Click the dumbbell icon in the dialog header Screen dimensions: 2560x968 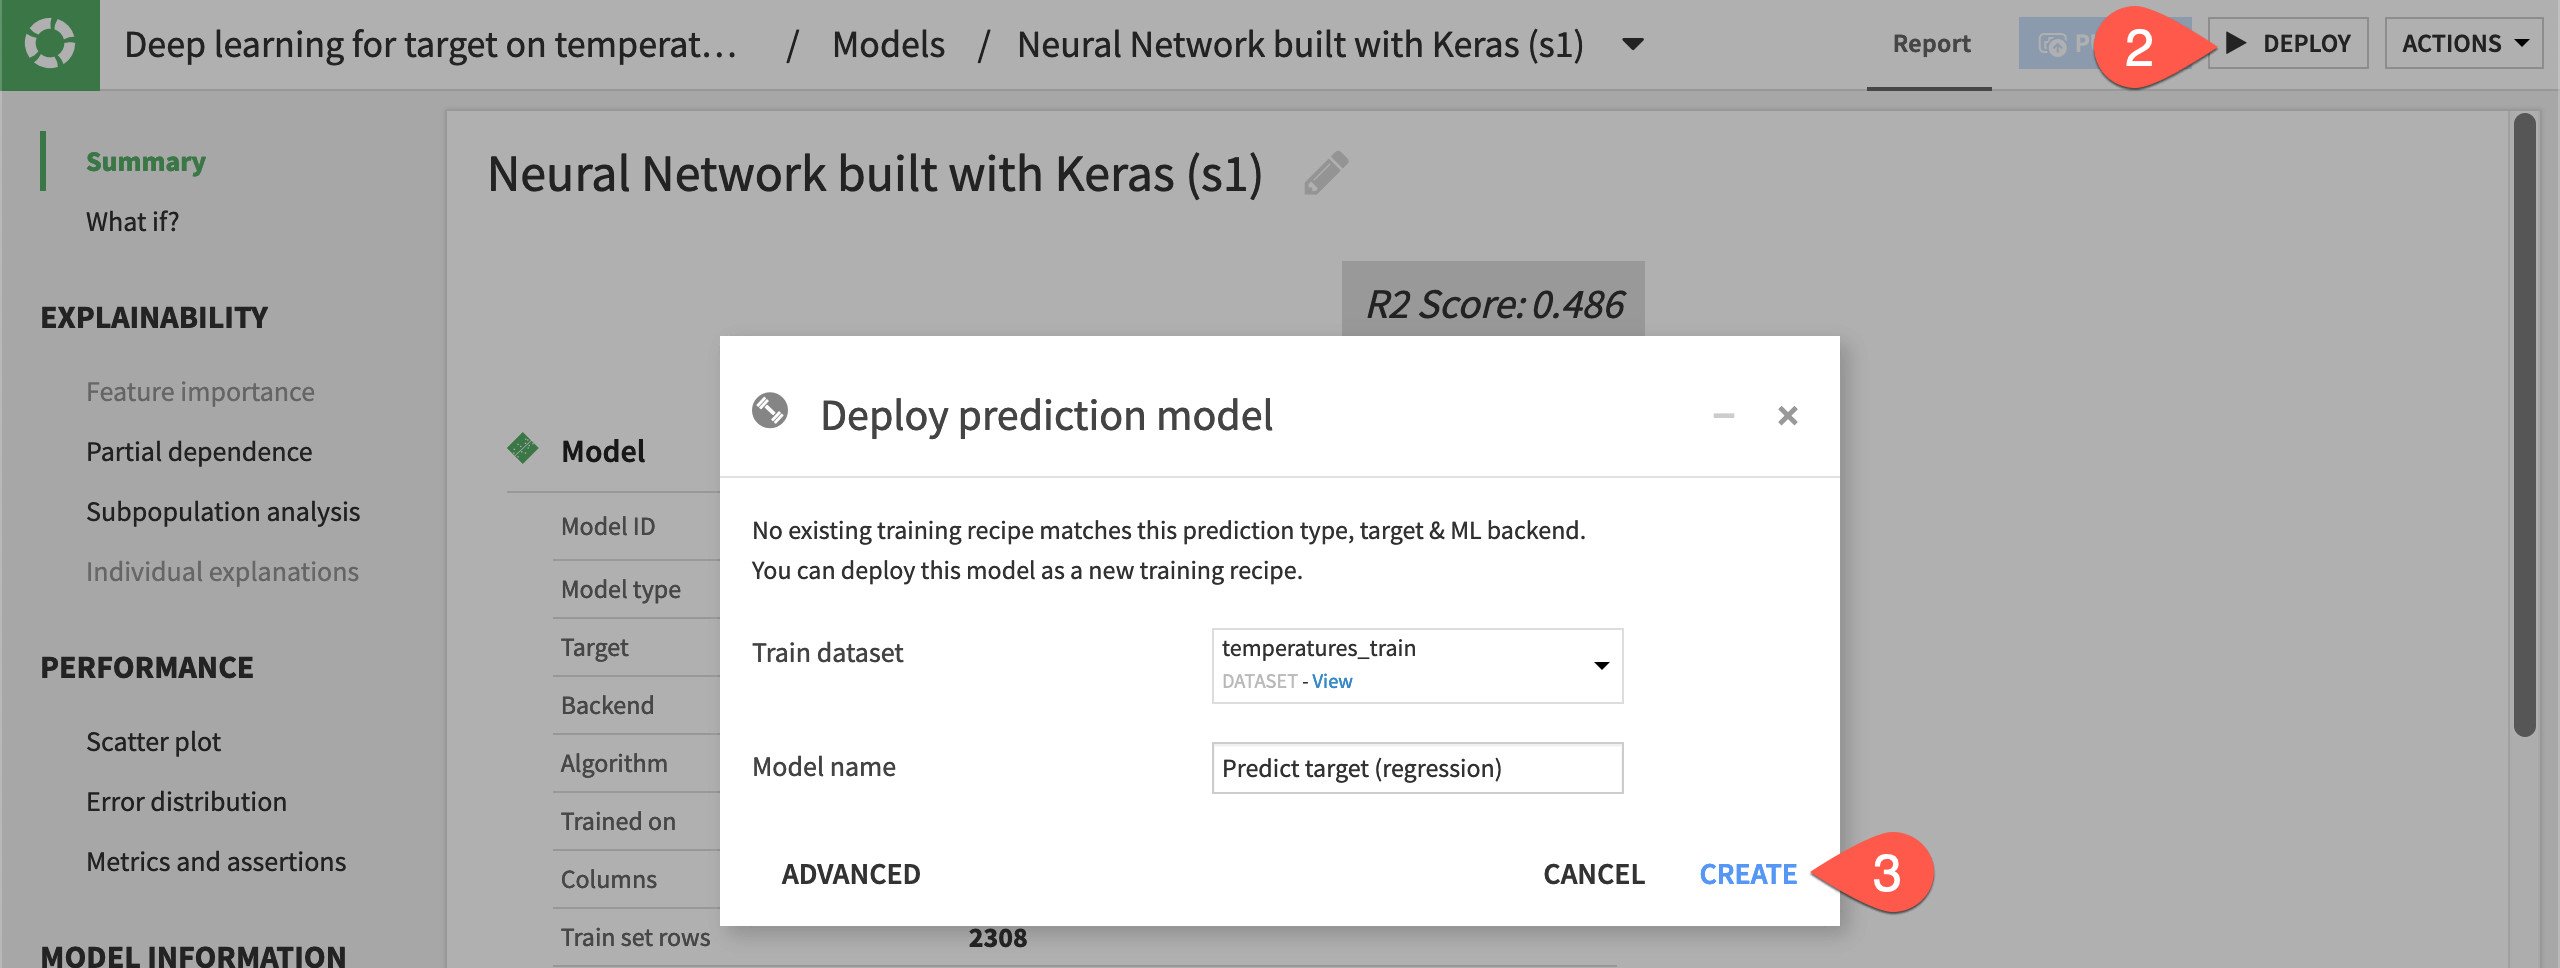[x=771, y=411]
